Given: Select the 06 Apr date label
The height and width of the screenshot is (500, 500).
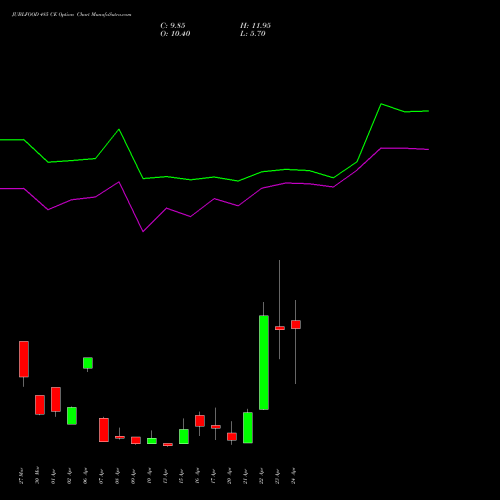Looking at the screenshot, I should (85, 476).
